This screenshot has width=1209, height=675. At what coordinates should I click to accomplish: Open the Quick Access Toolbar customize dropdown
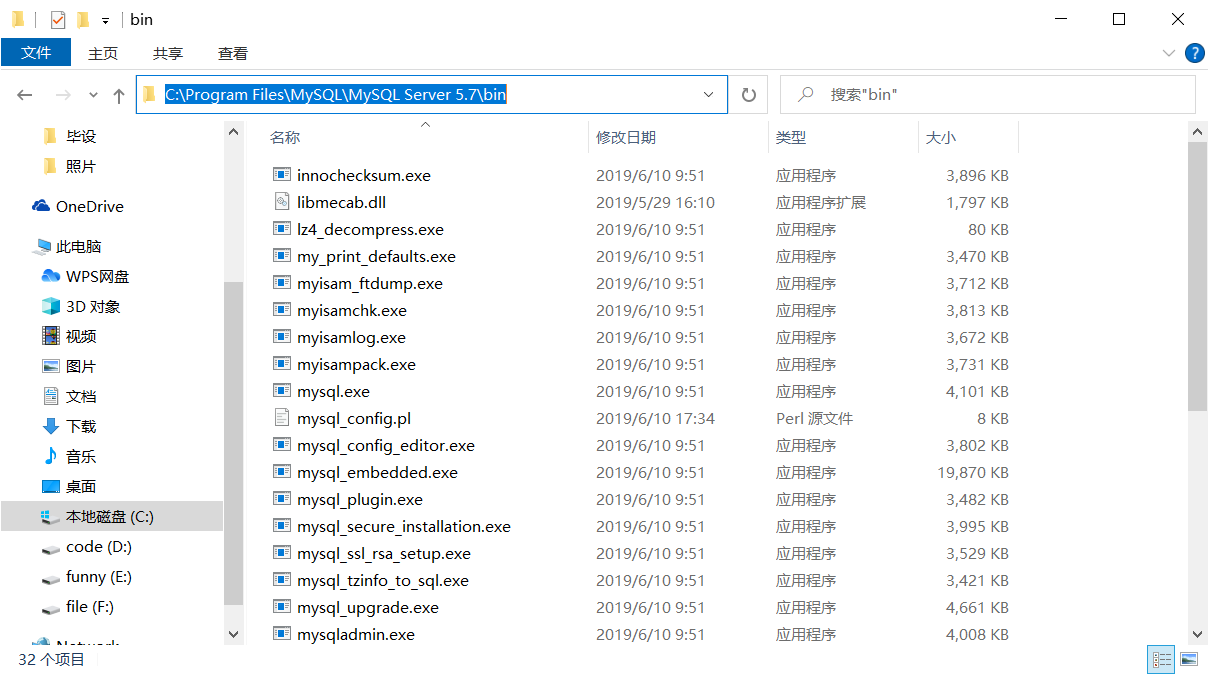coord(105,20)
